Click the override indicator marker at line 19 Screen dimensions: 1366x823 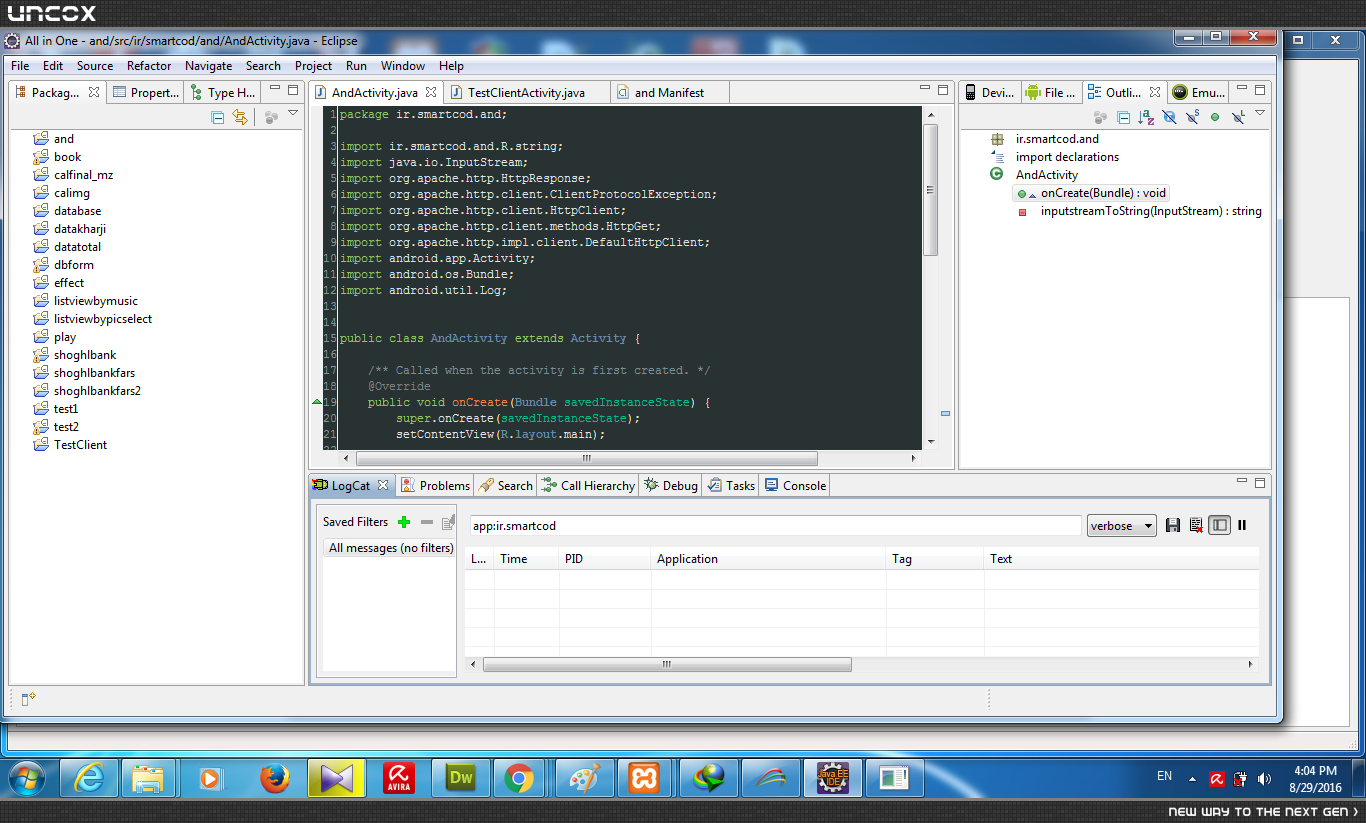tap(318, 402)
